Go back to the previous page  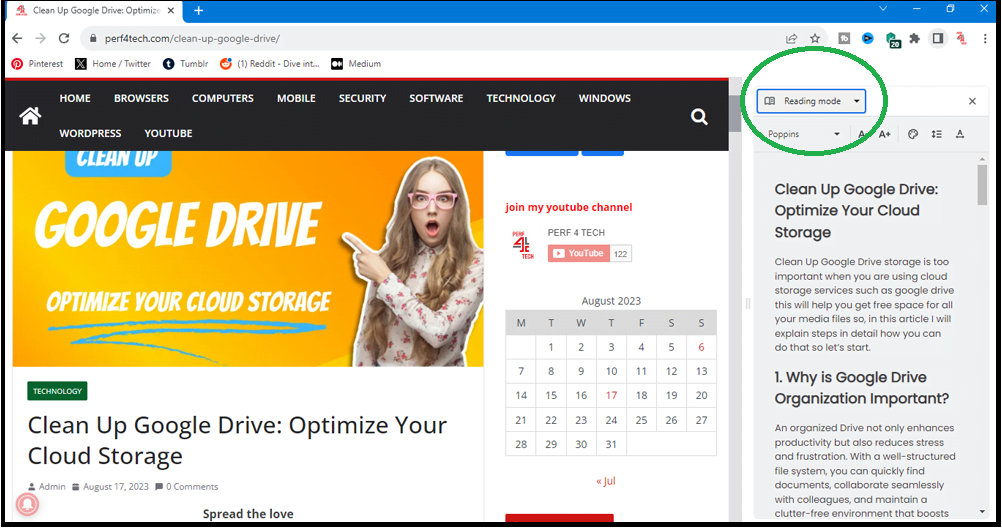pyautogui.click(x=17, y=38)
